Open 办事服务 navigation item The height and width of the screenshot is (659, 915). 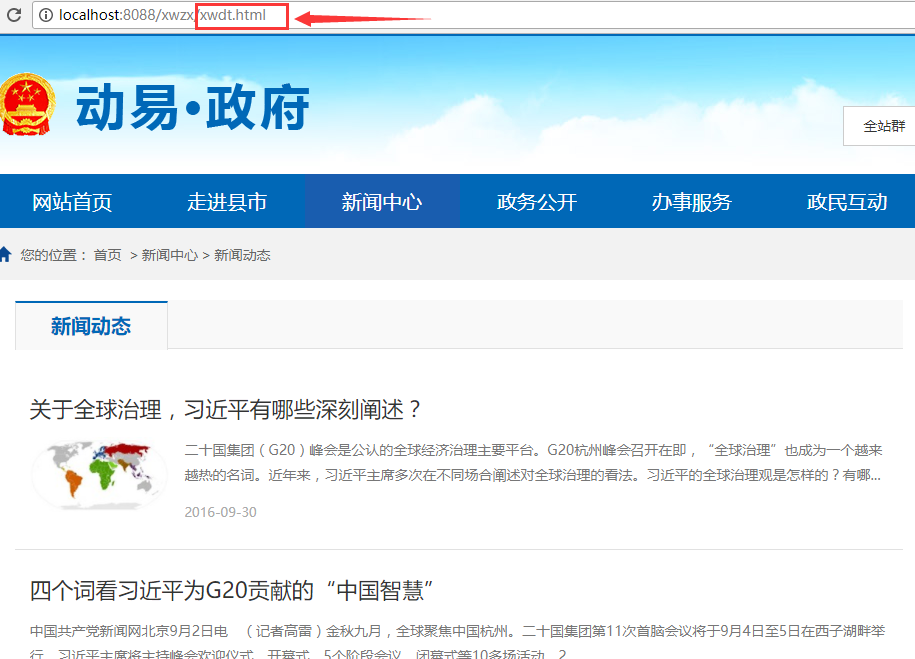[692, 202]
